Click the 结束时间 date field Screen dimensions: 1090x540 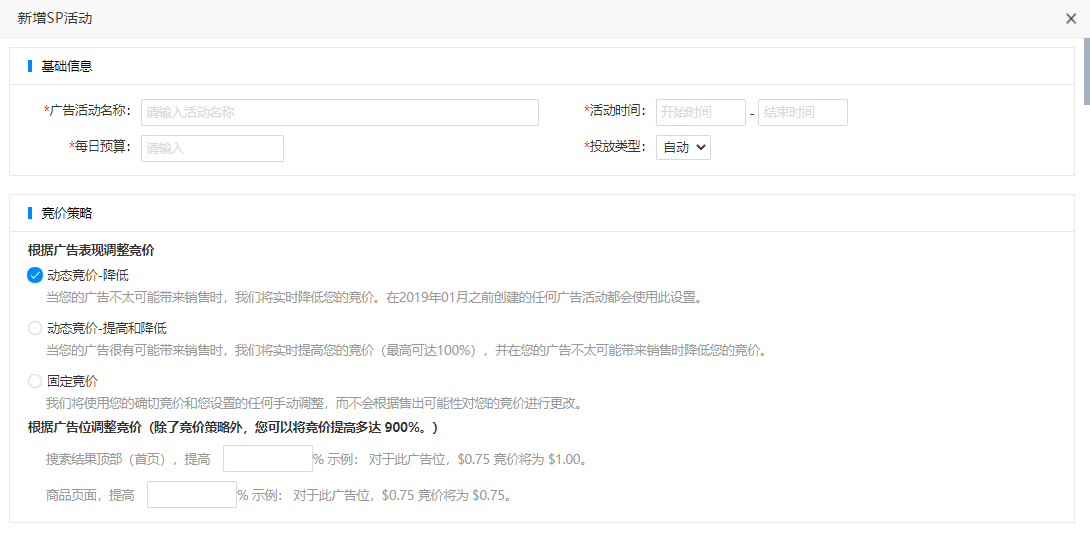803,113
